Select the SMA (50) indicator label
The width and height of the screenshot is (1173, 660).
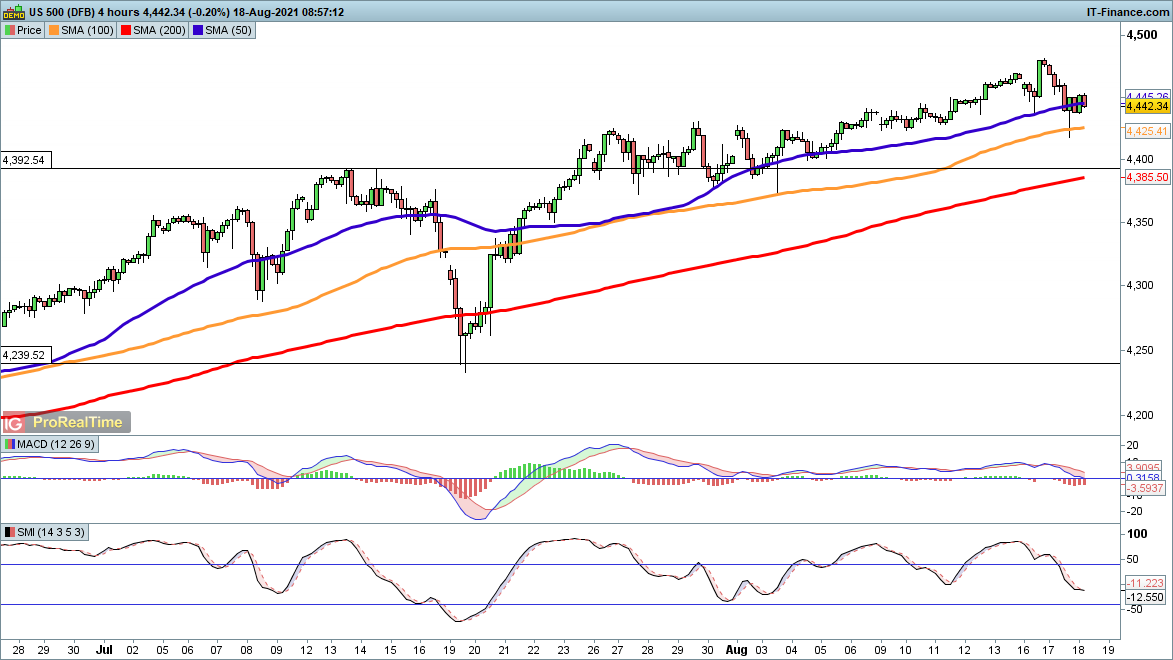[x=227, y=30]
